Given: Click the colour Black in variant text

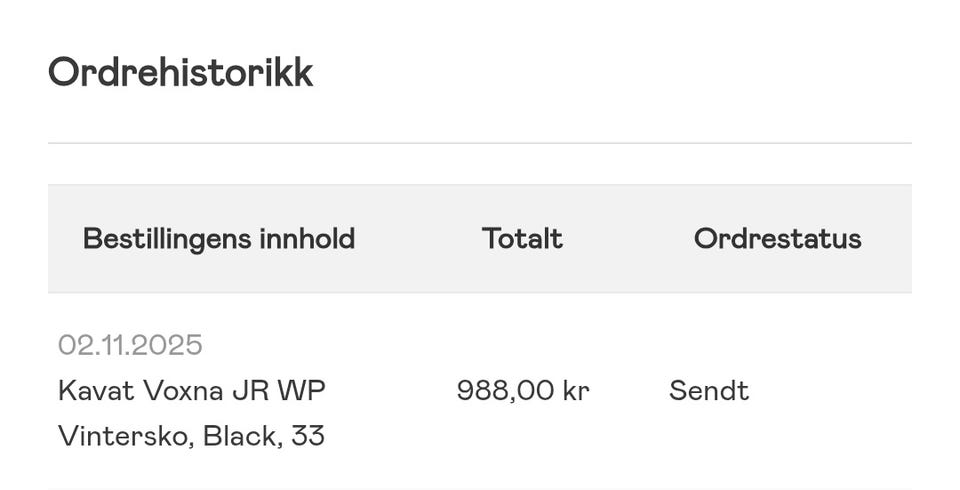Looking at the screenshot, I should (x=240, y=437).
